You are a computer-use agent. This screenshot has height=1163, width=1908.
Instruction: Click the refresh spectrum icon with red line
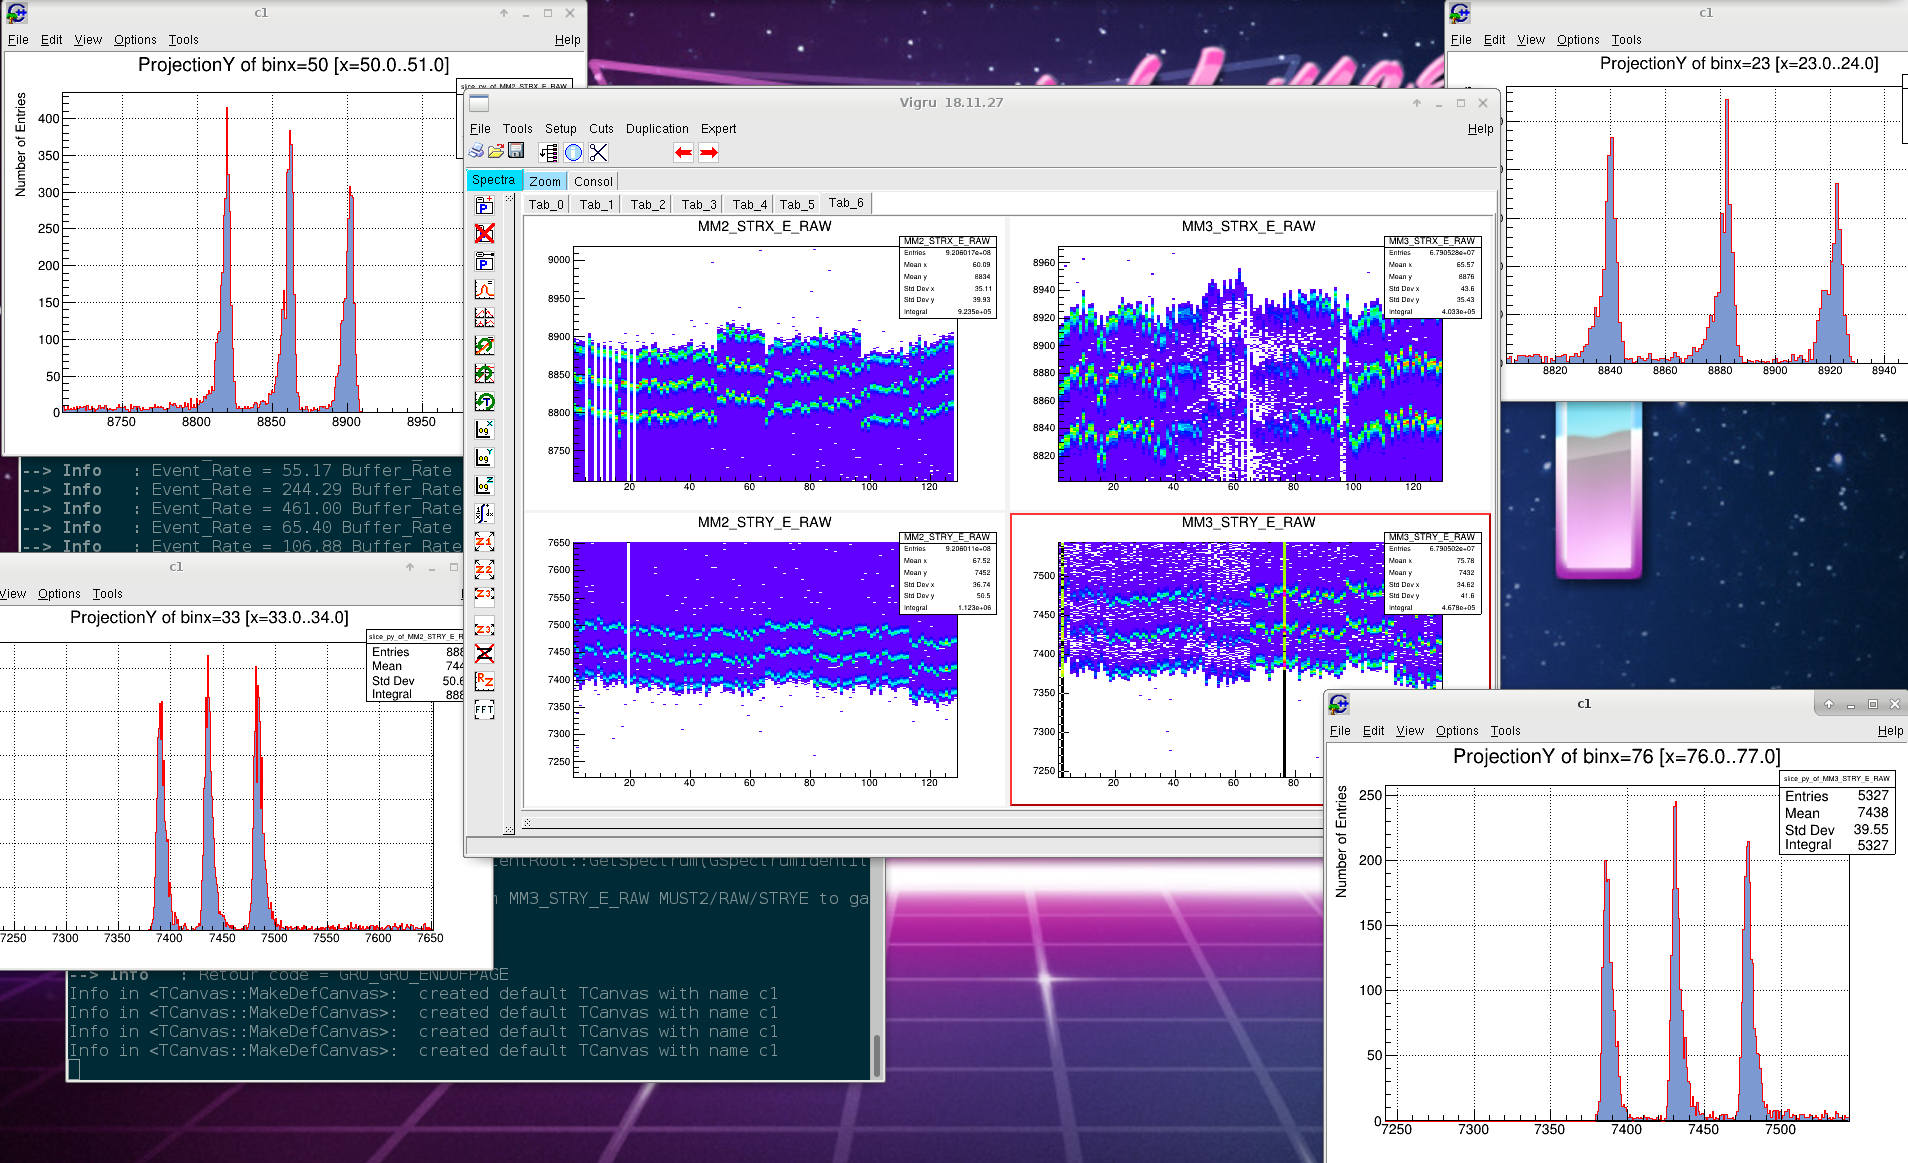point(484,346)
